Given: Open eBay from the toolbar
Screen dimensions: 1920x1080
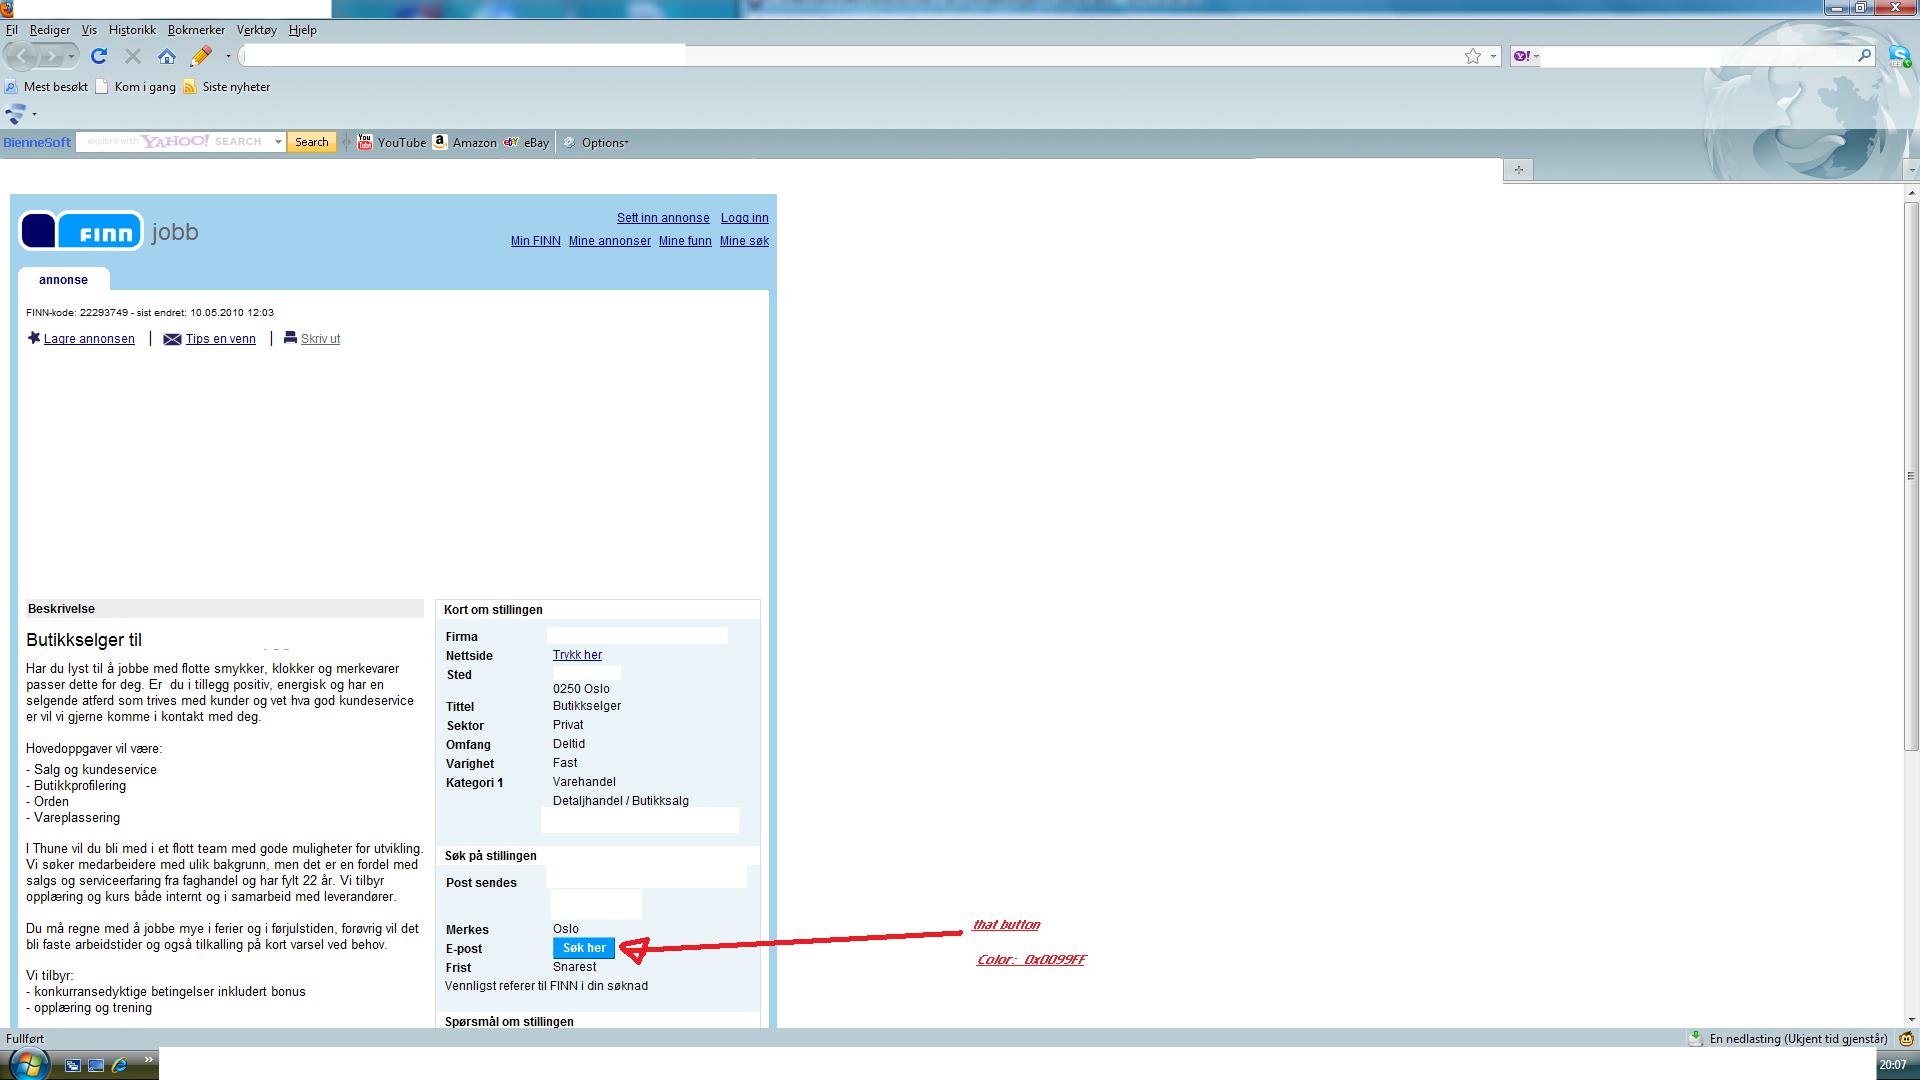Looking at the screenshot, I should (527, 142).
